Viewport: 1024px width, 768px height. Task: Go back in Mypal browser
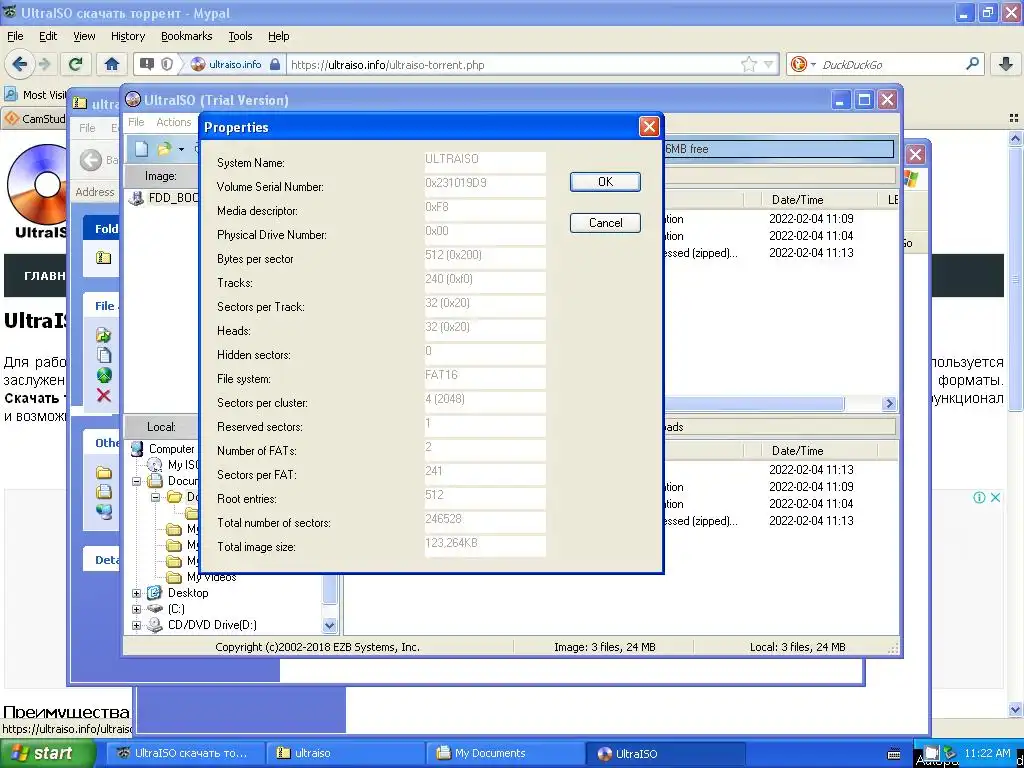[20, 64]
